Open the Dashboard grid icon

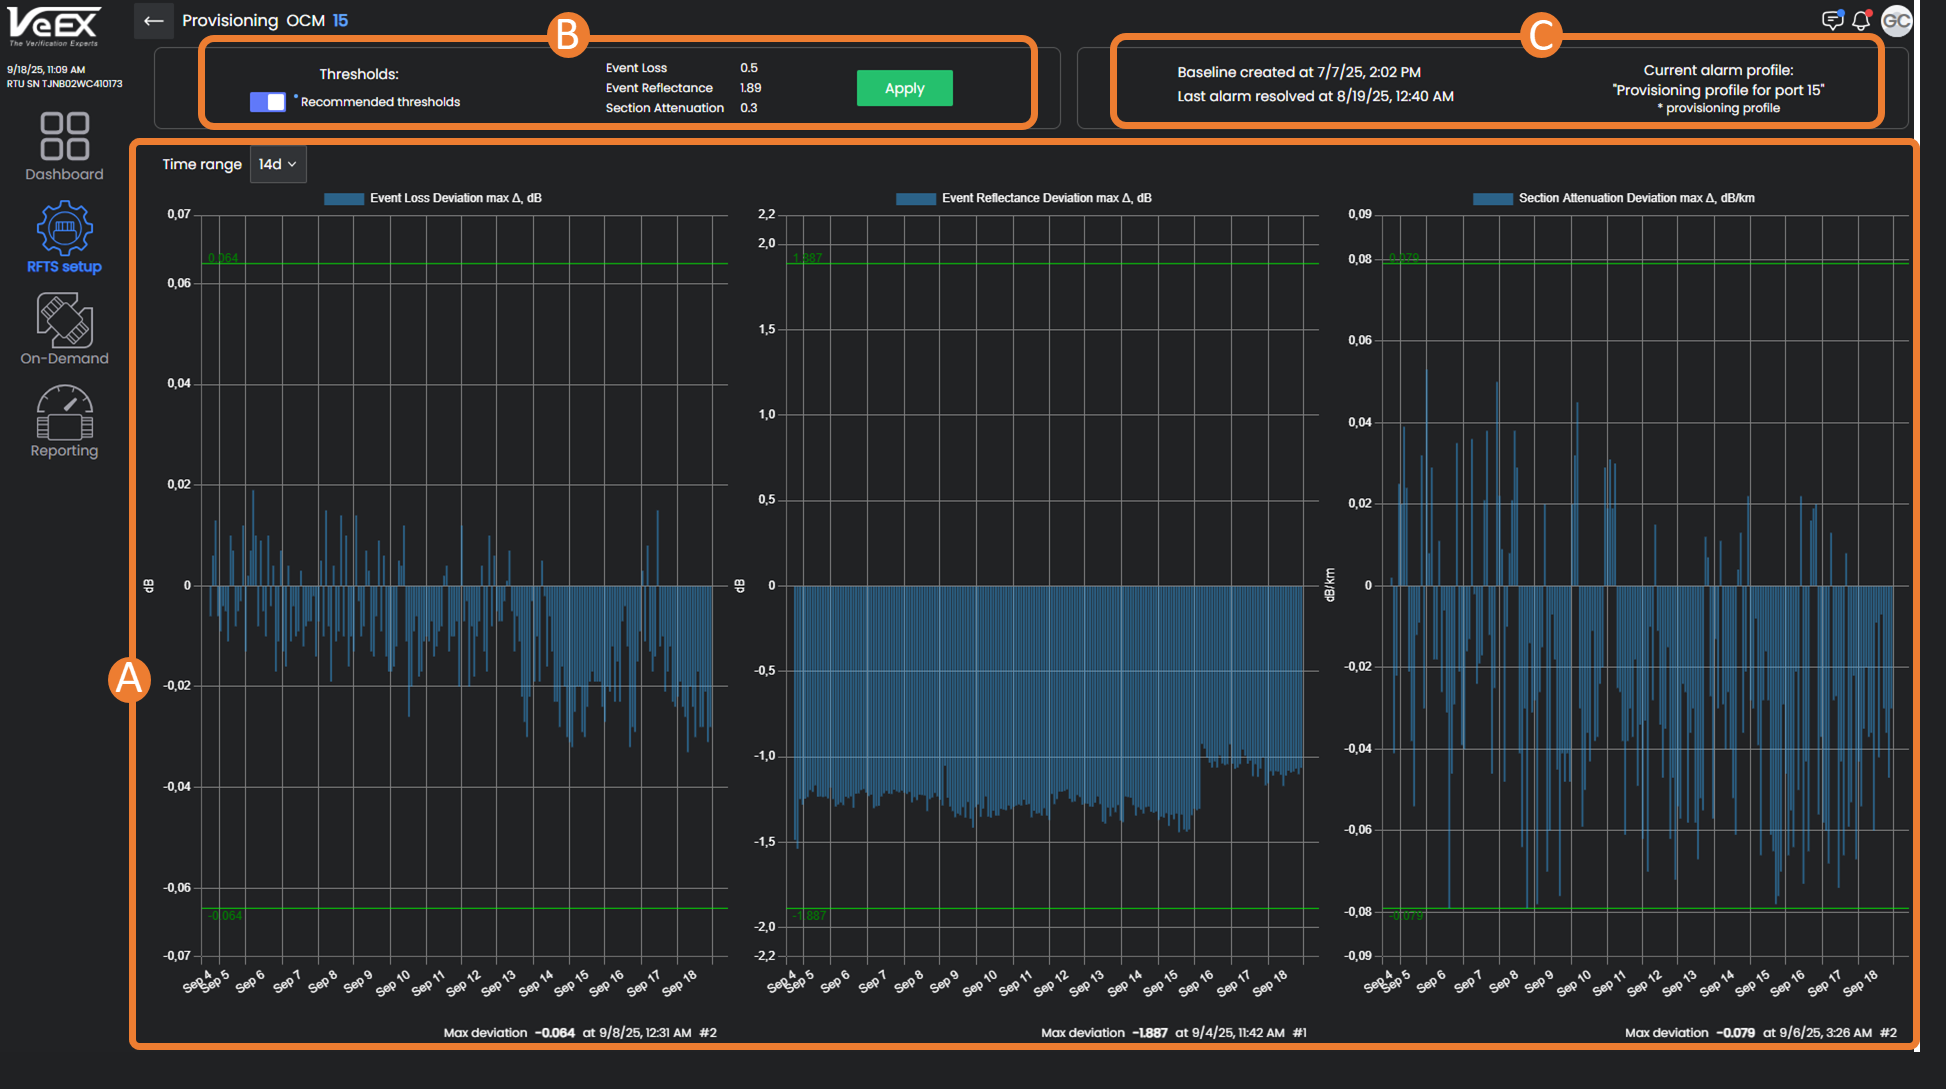(x=64, y=137)
